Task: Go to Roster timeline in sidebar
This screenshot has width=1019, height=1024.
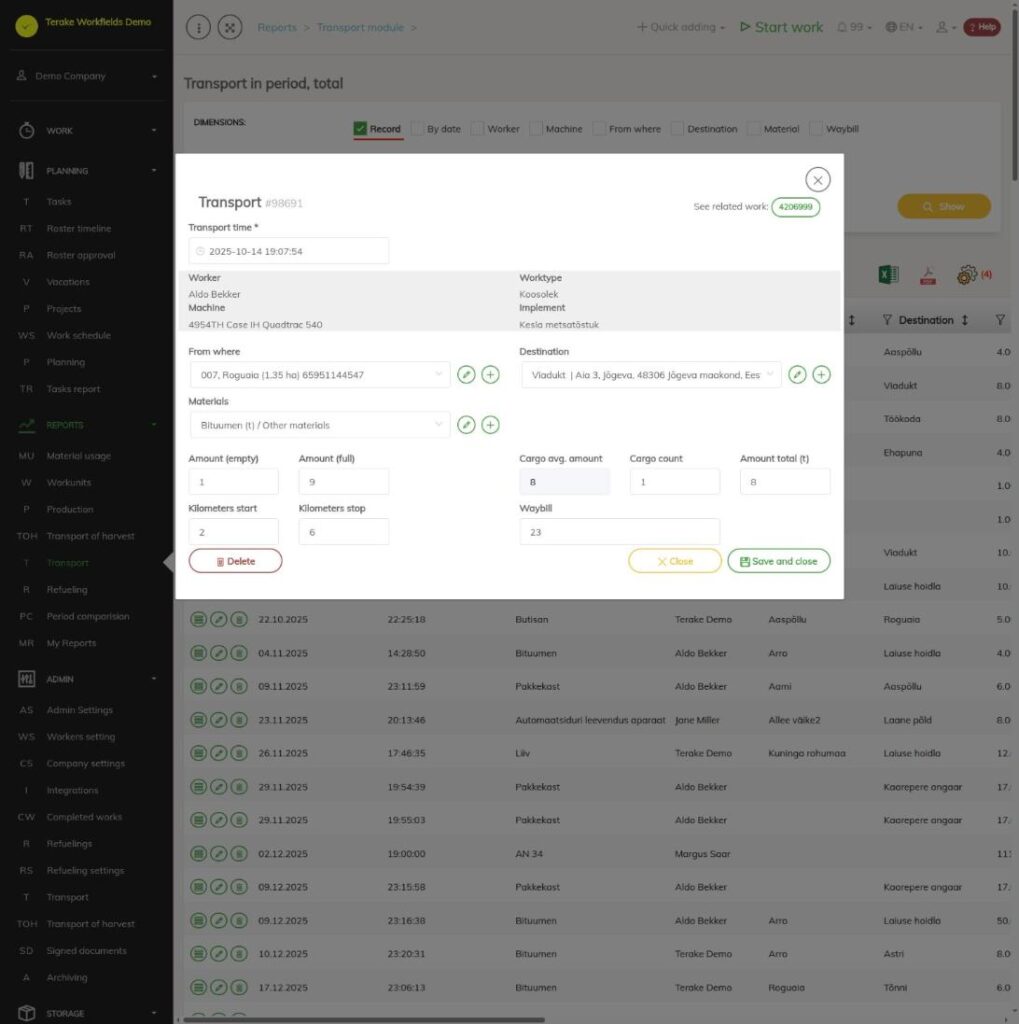Action: coord(78,229)
